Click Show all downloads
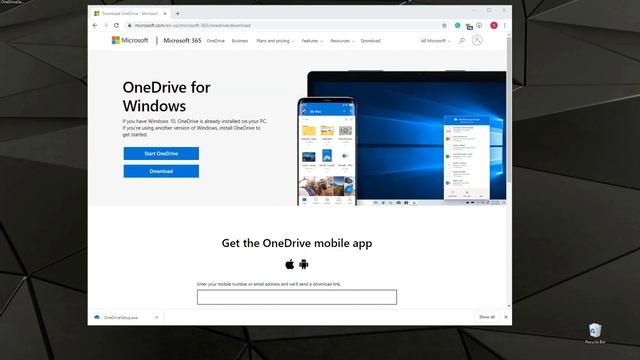Image resolution: width=640 pixels, height=360 pixels. click(487, 317)
